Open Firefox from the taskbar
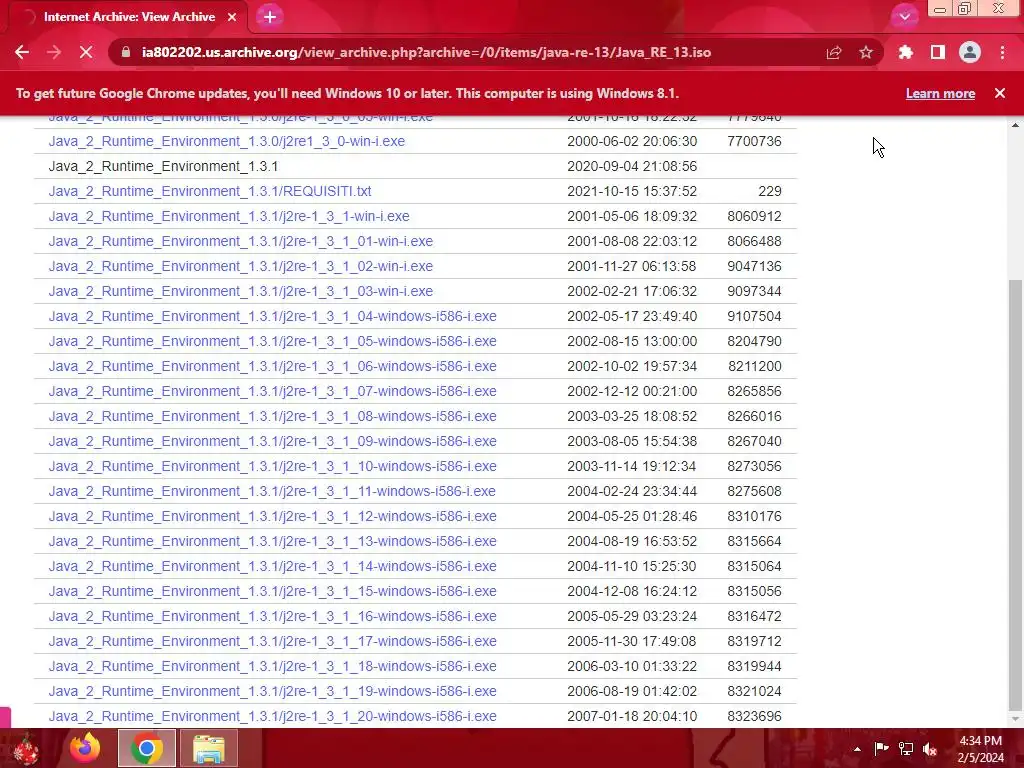The height and width of the screenshot is (768, 1024). [85, 748]
